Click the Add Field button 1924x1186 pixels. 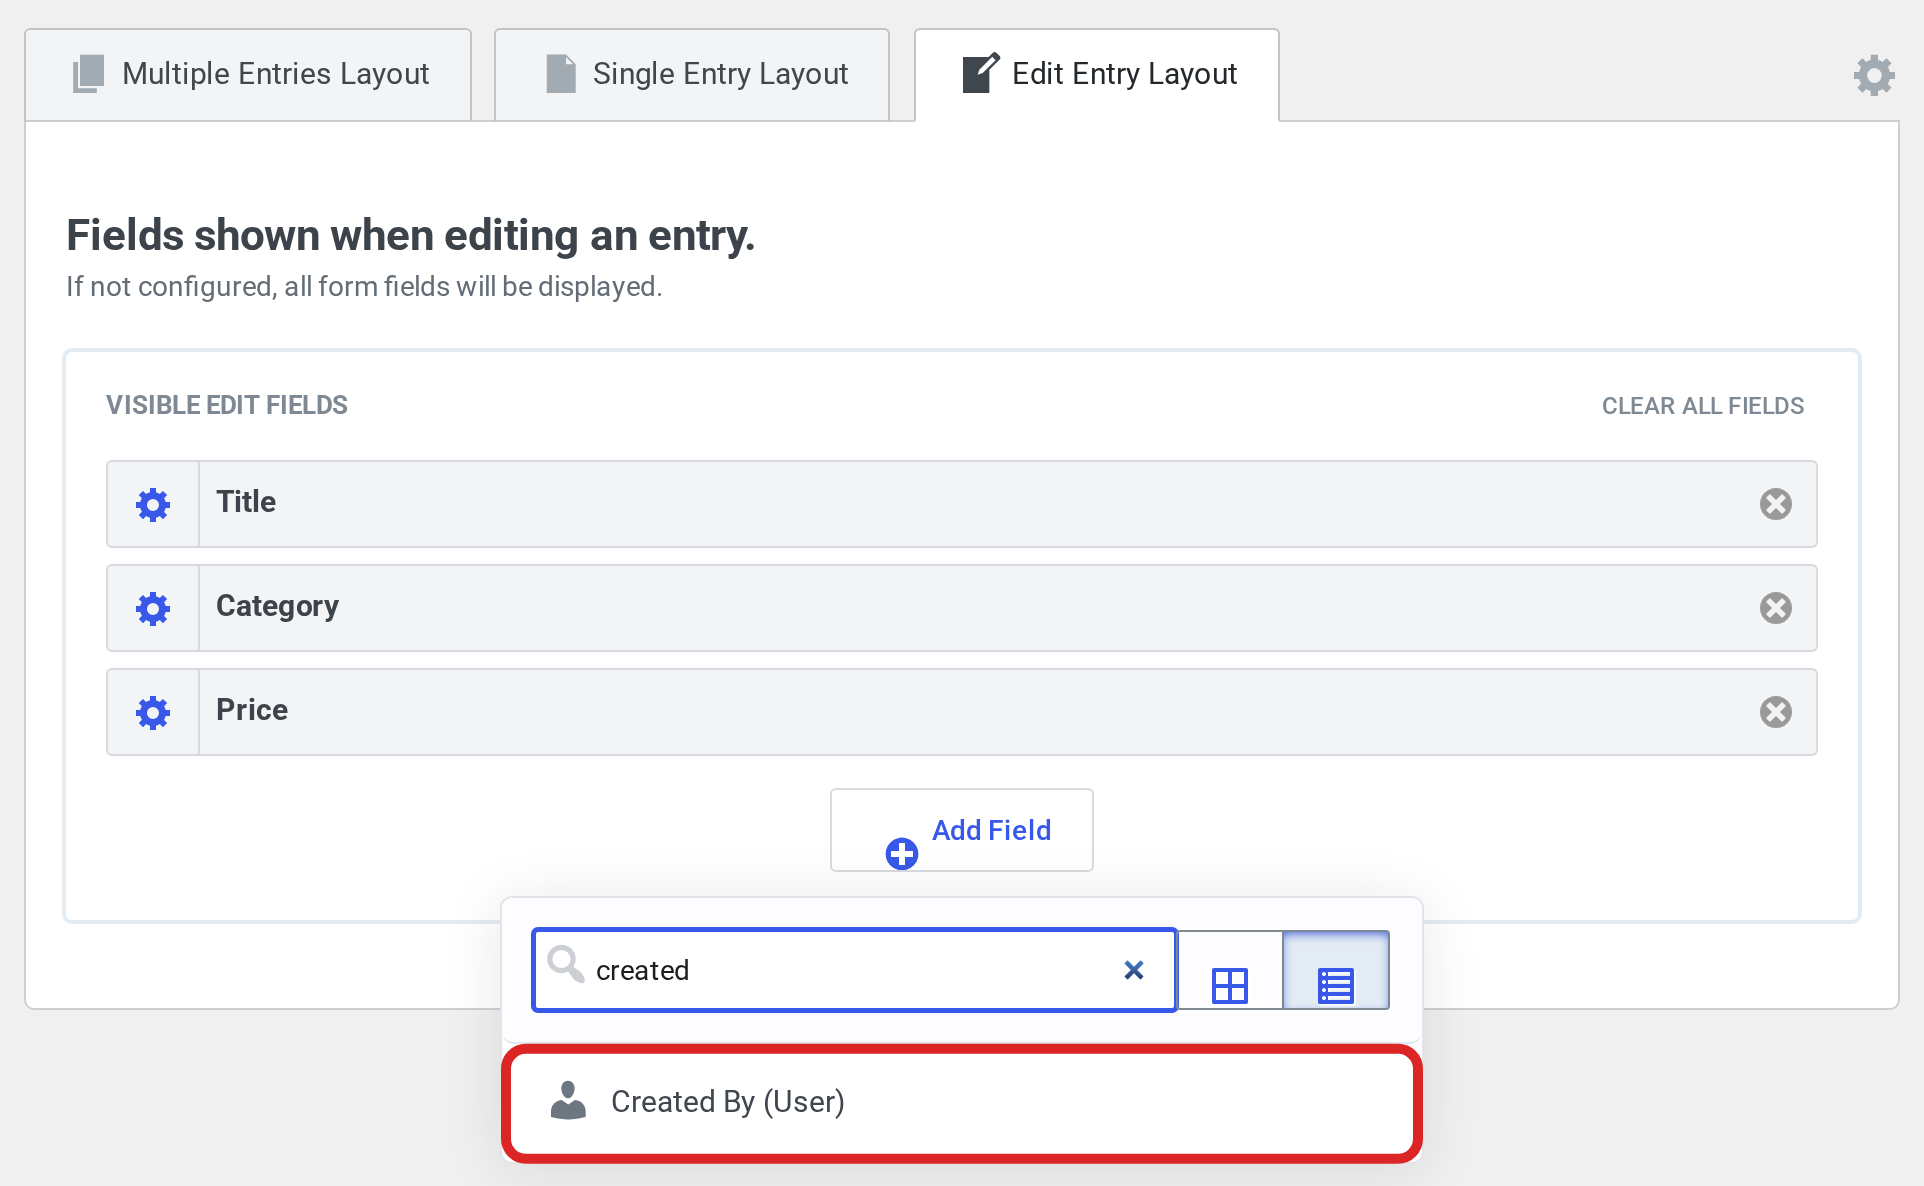962,830
